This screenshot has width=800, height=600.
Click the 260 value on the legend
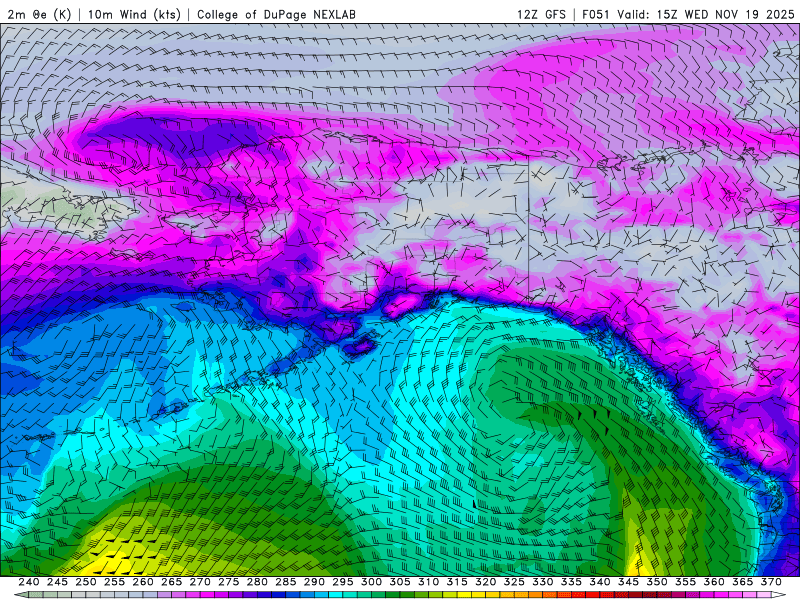(x=143, y=582)
